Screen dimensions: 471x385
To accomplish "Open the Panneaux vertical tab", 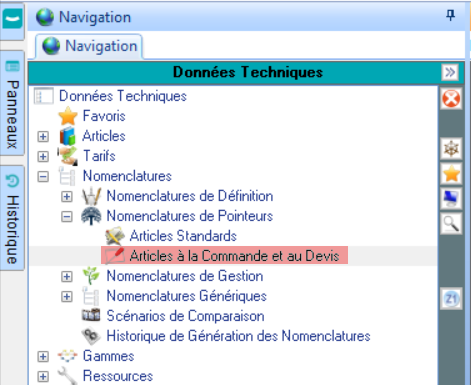I will 12,103.
